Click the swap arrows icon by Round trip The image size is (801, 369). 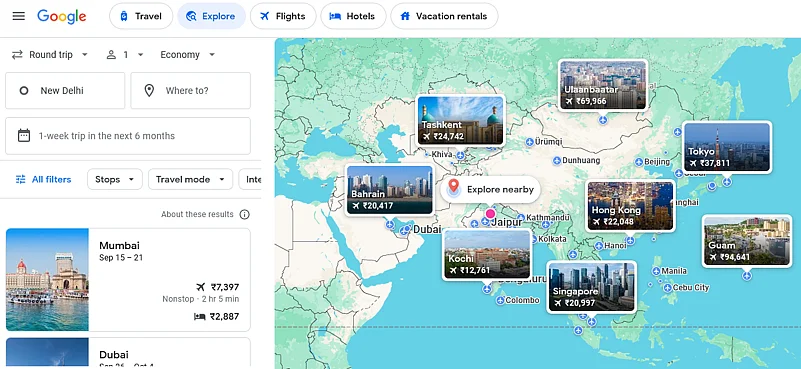coord(17,55)
